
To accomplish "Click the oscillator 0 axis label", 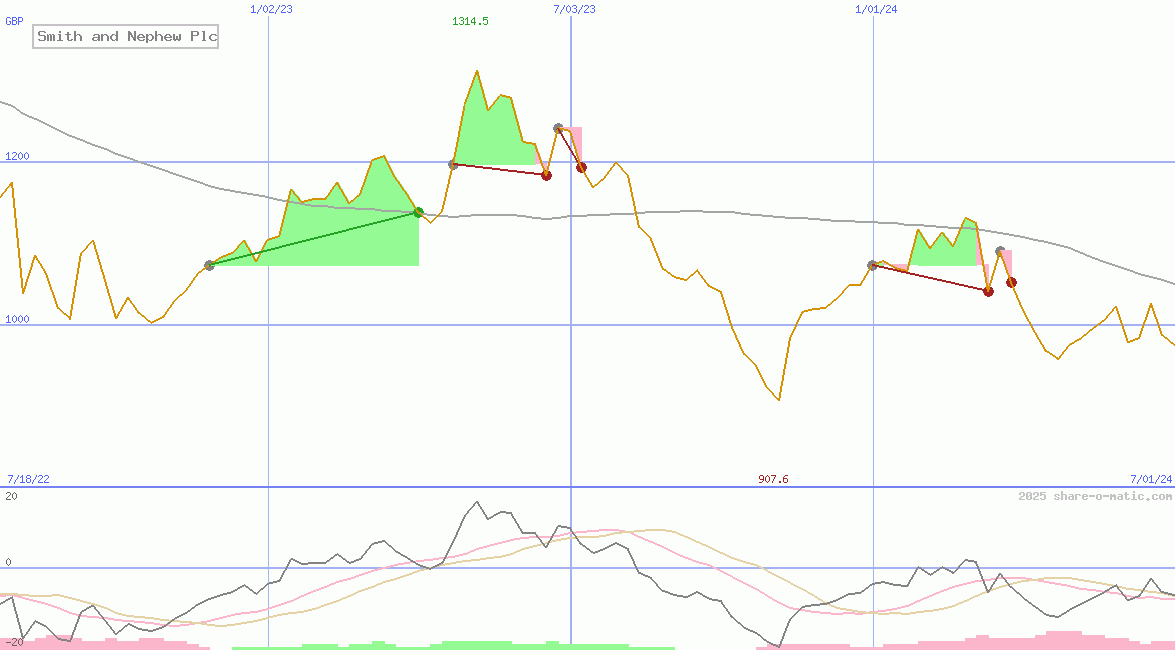I will [x=8, y=562].
